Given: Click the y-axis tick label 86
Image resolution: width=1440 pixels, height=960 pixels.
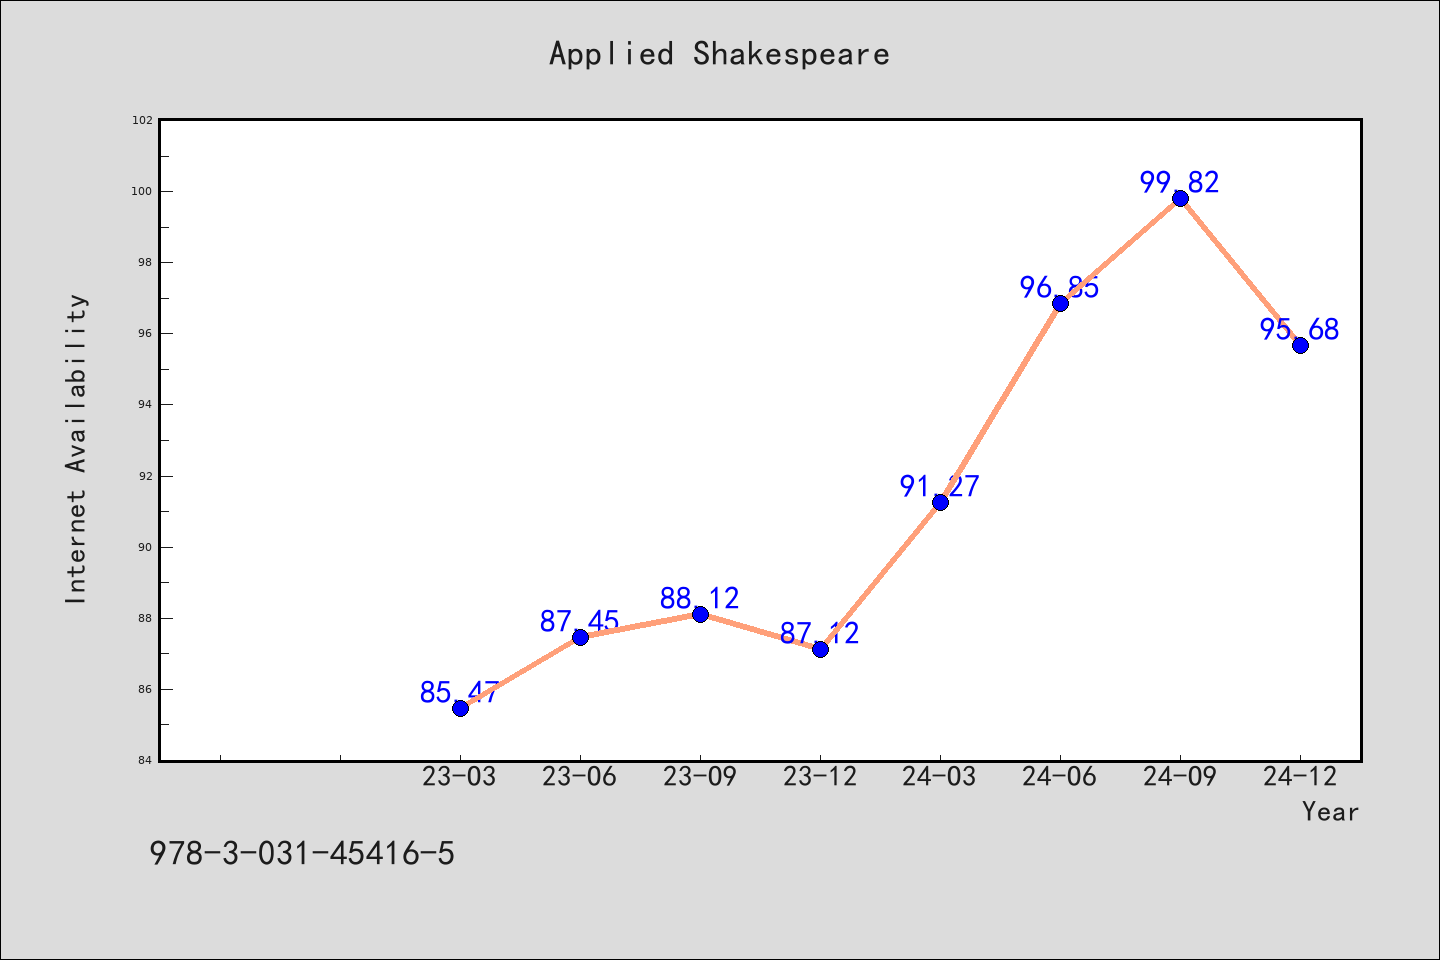Looking at the screenshot, I should pyautogui.click(x=146, y=690).
